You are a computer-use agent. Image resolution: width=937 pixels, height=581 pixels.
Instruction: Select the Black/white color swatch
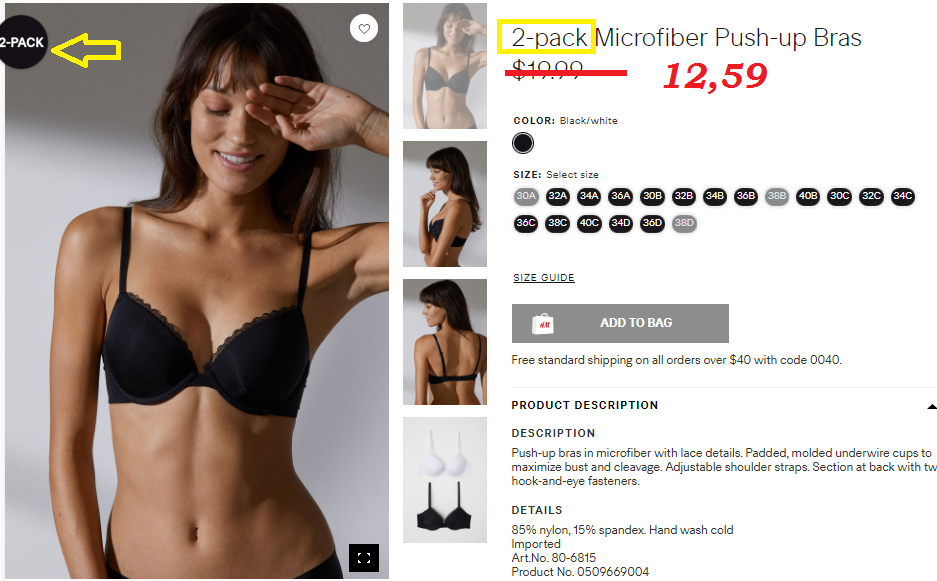coord(523,143)
